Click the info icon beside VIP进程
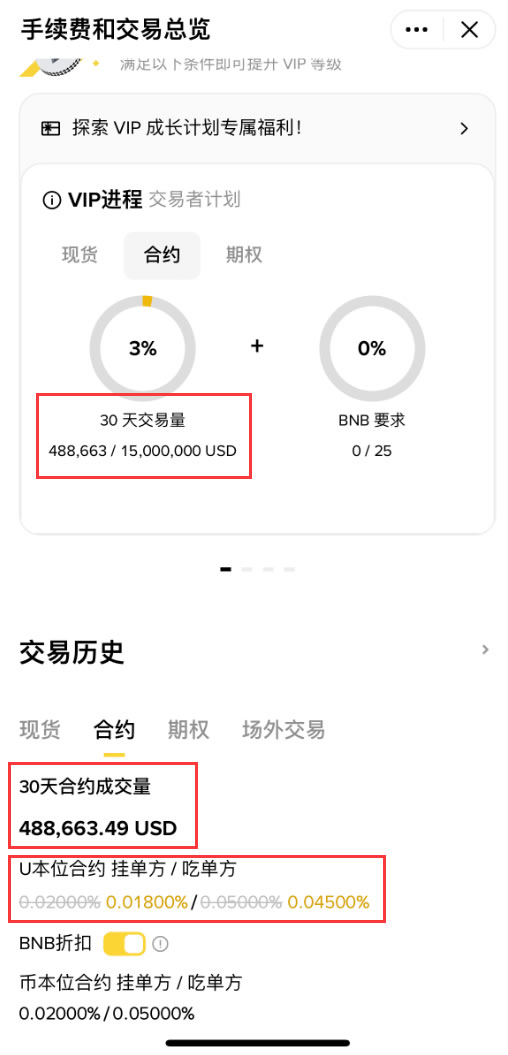Screen dimensions: 508x1055 click(51, 201)
